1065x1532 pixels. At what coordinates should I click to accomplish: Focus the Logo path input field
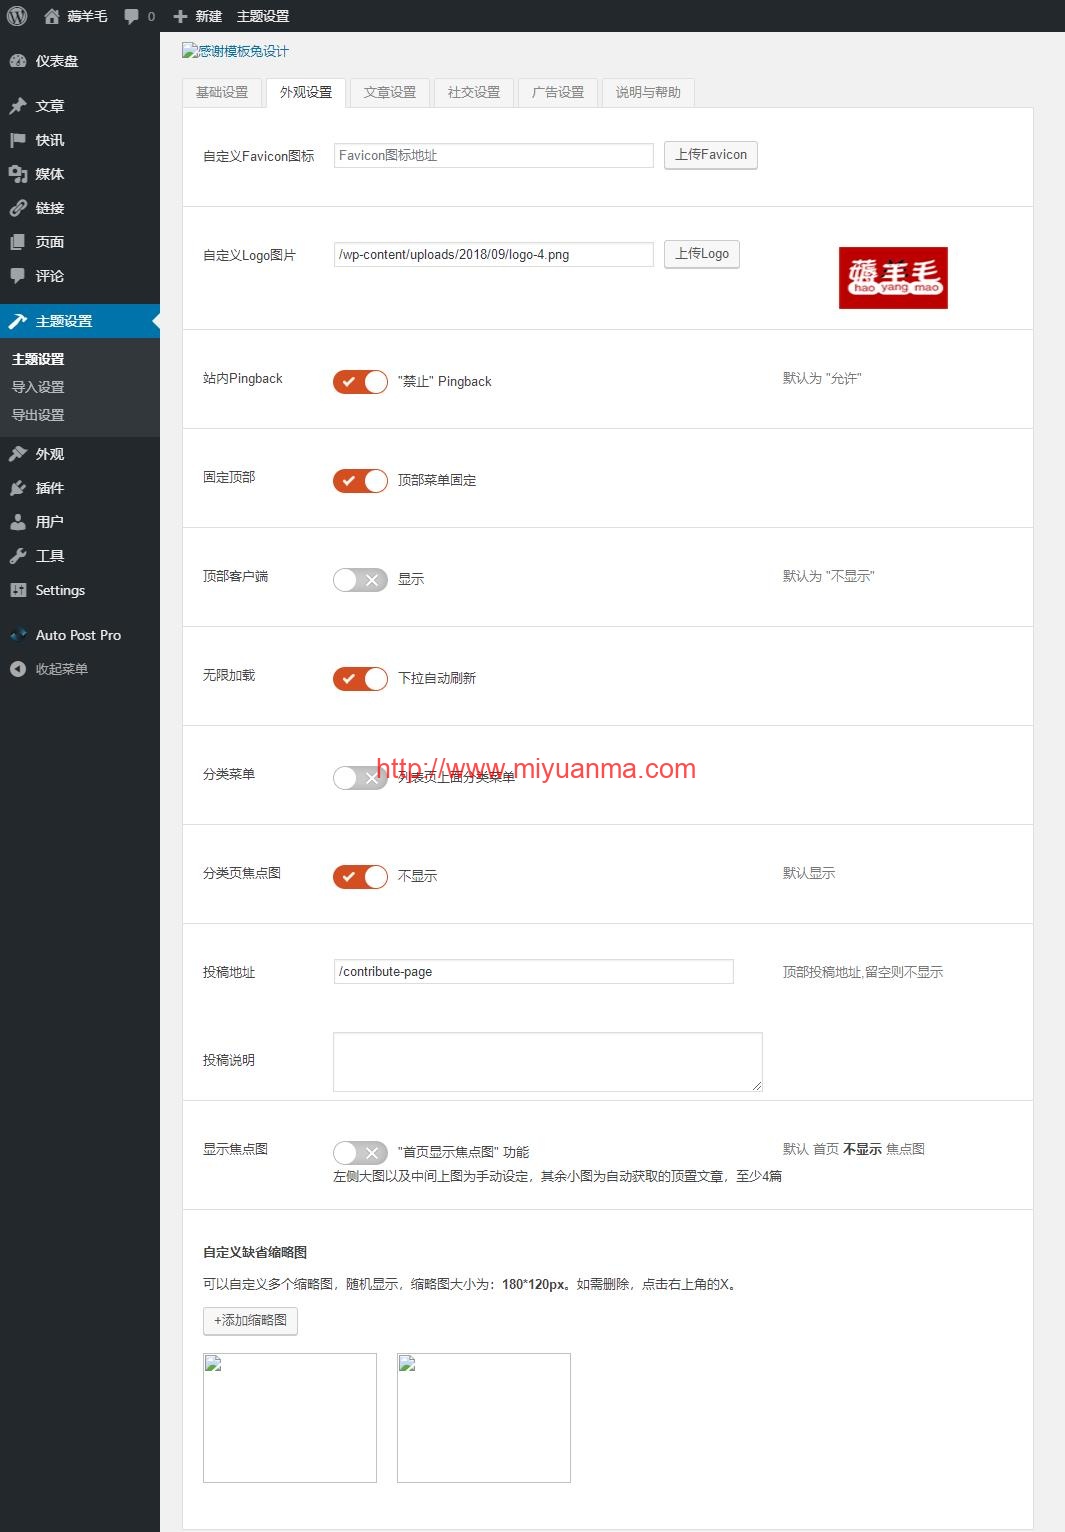click(x=494, y=254)
